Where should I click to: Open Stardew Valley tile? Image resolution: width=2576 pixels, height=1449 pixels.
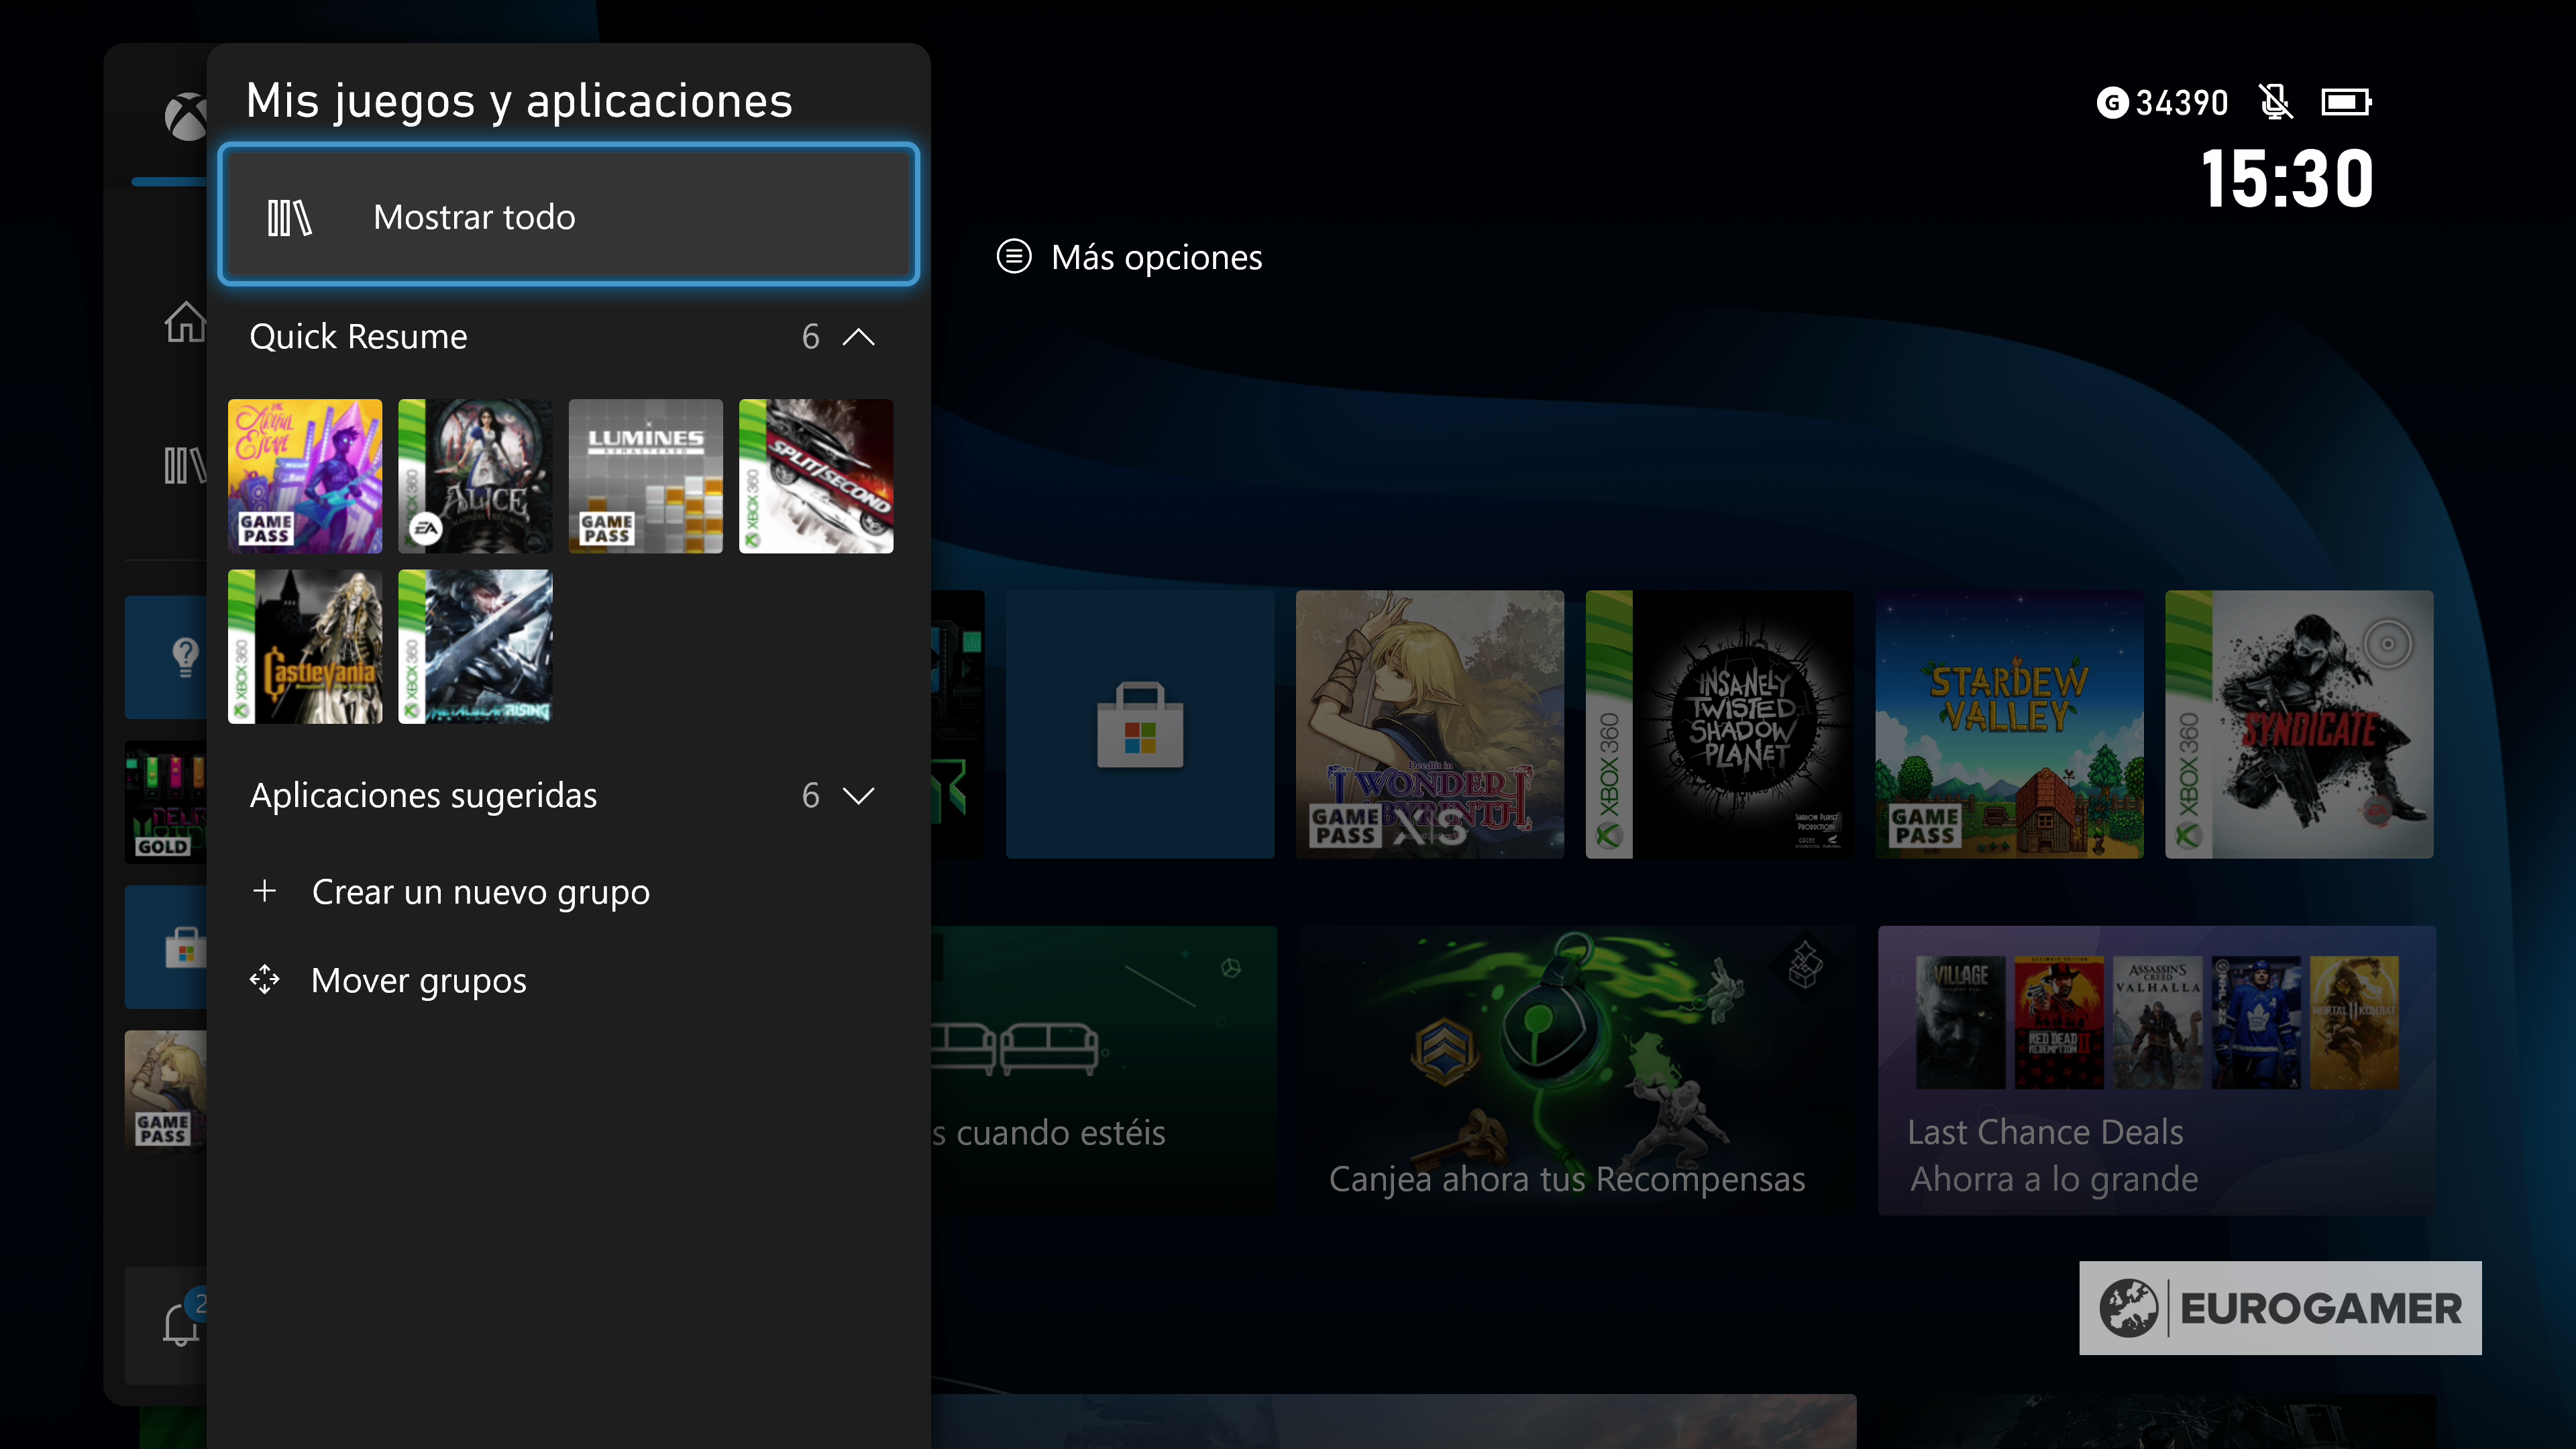tap(2010, 724)
